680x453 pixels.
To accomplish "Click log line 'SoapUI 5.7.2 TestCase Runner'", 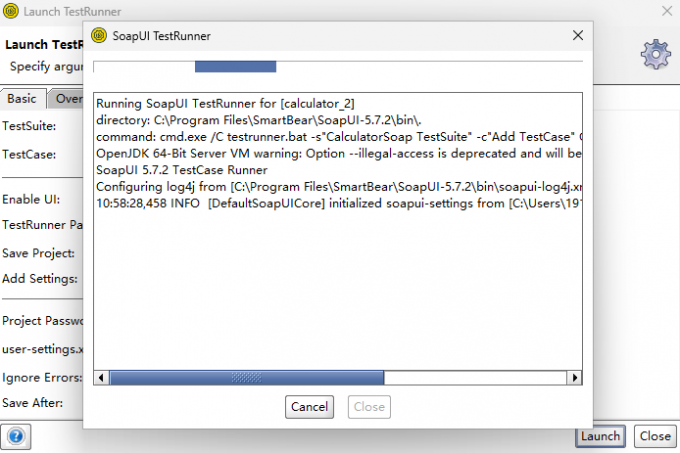I will tap(182, 170).
